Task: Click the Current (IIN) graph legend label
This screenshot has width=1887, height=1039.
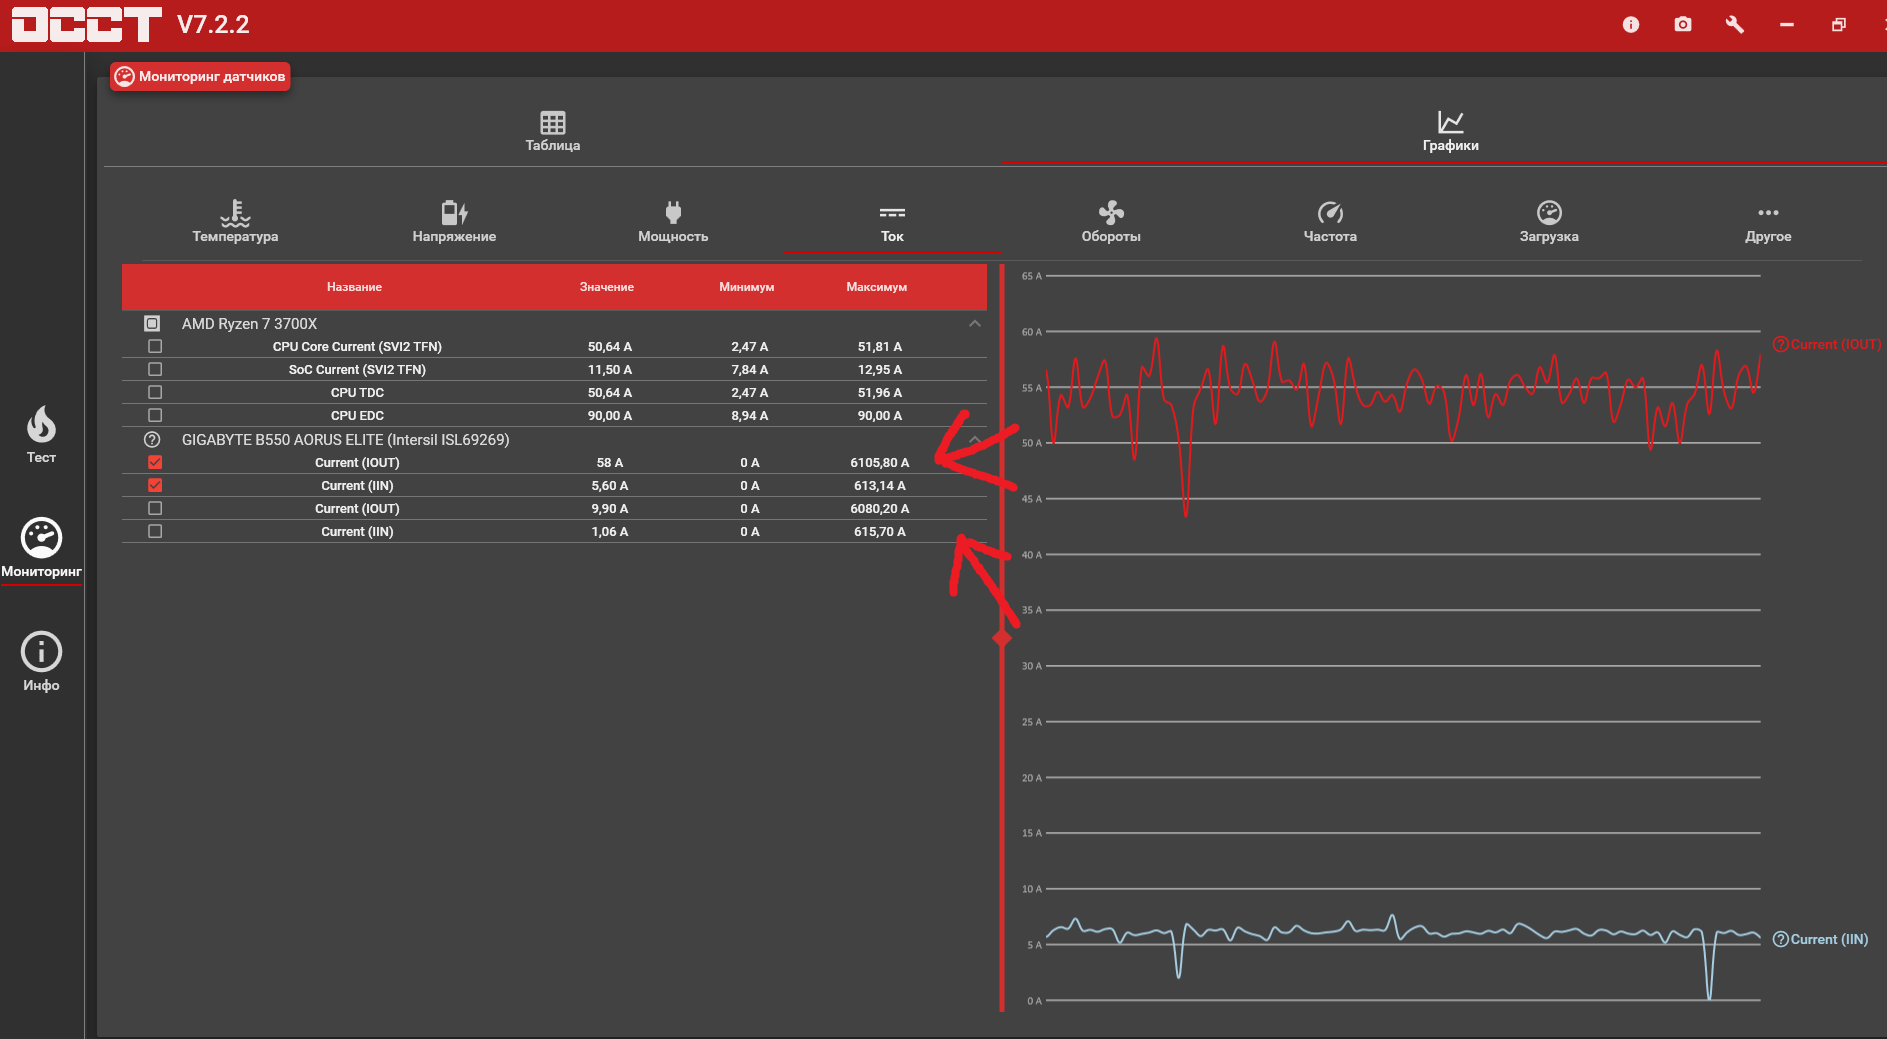Action: [x=1820, y=939]
